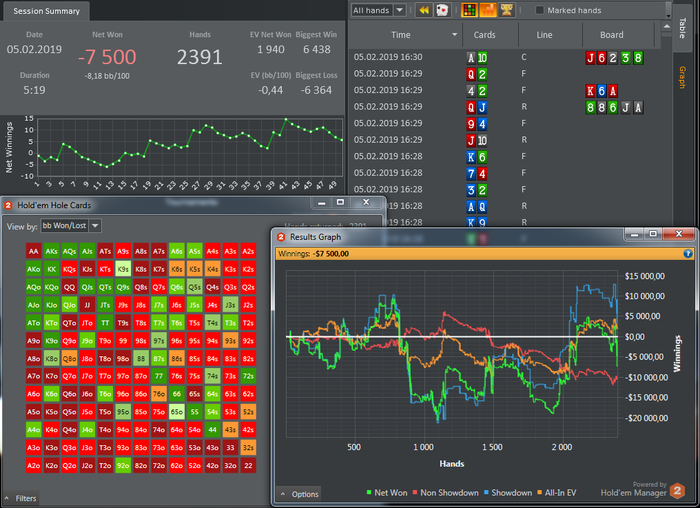The image size is (700, 508).
Task: Click the Board column header
Action: pyautogui.click(x=618, y=35)
